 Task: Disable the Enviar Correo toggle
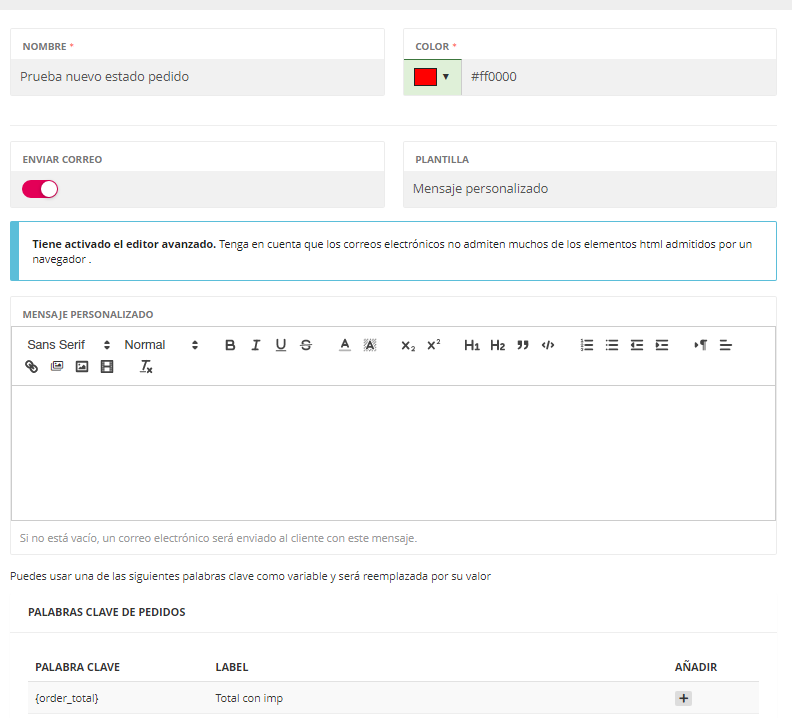[x=40, y=189]
